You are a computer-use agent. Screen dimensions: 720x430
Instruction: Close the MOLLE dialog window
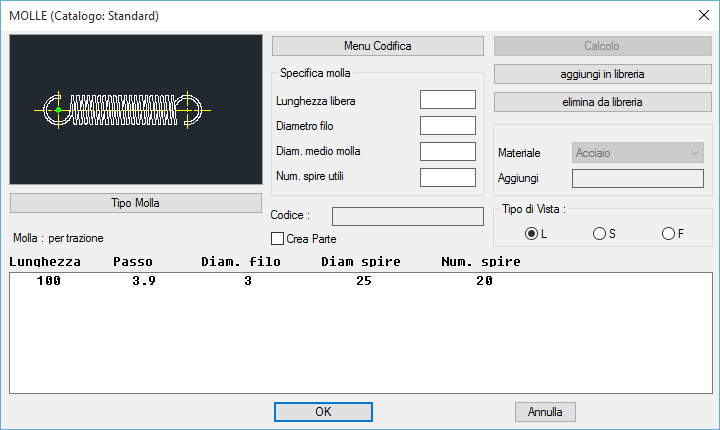[x=703, y=15]
